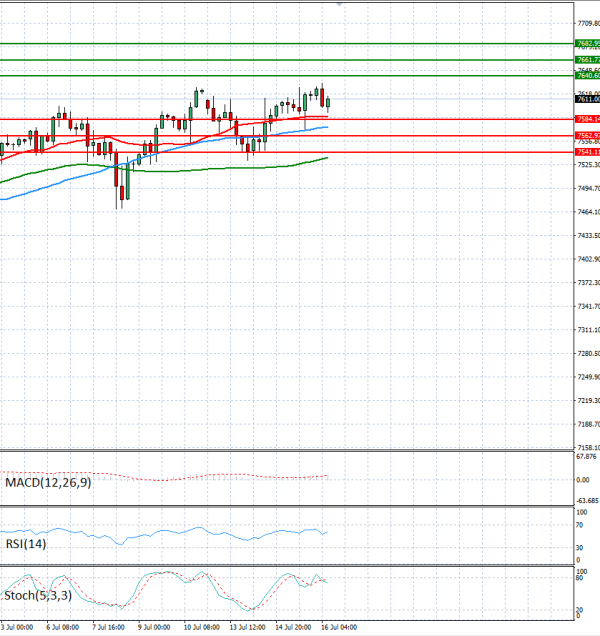Screen dimensions: 600x636
Task: Click the chart shift triangle marker at top
Action: pyautogui.click(x=340, y=4)
